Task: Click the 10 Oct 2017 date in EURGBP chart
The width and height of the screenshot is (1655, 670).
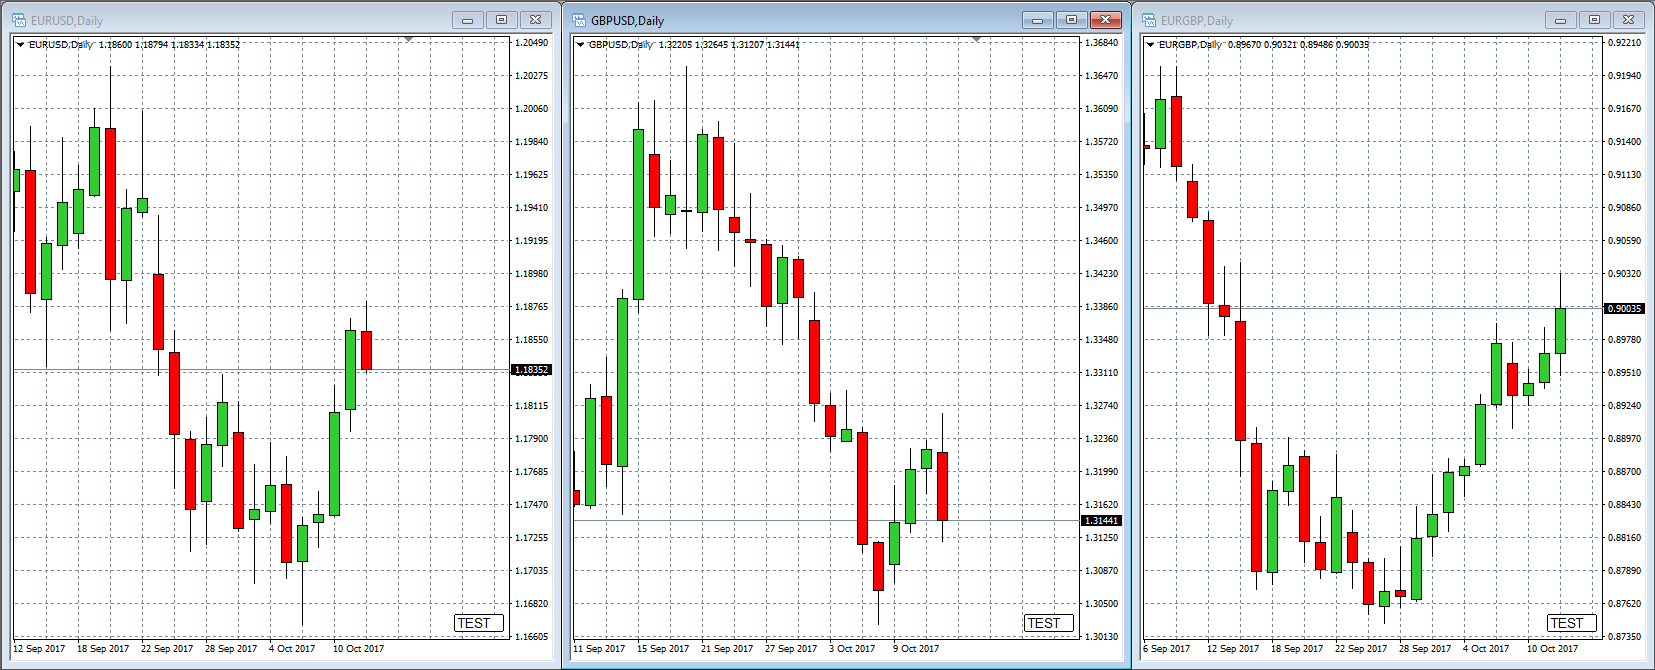Action: click(x=1552, y=649)
